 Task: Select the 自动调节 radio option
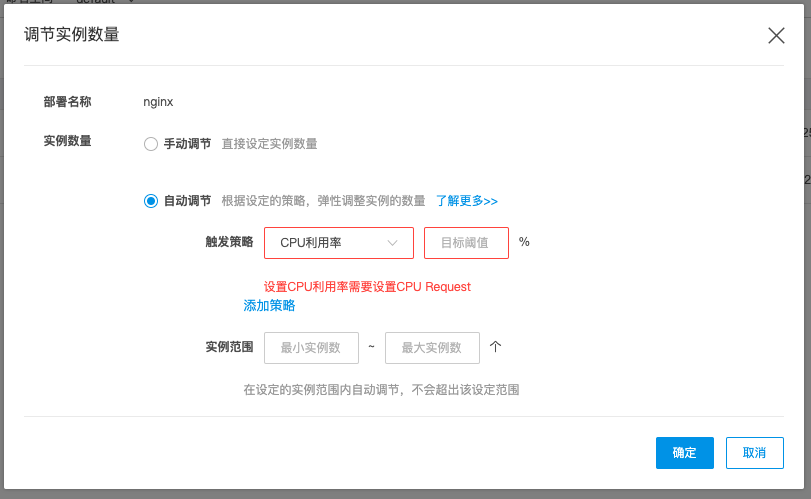coord(151,201)
